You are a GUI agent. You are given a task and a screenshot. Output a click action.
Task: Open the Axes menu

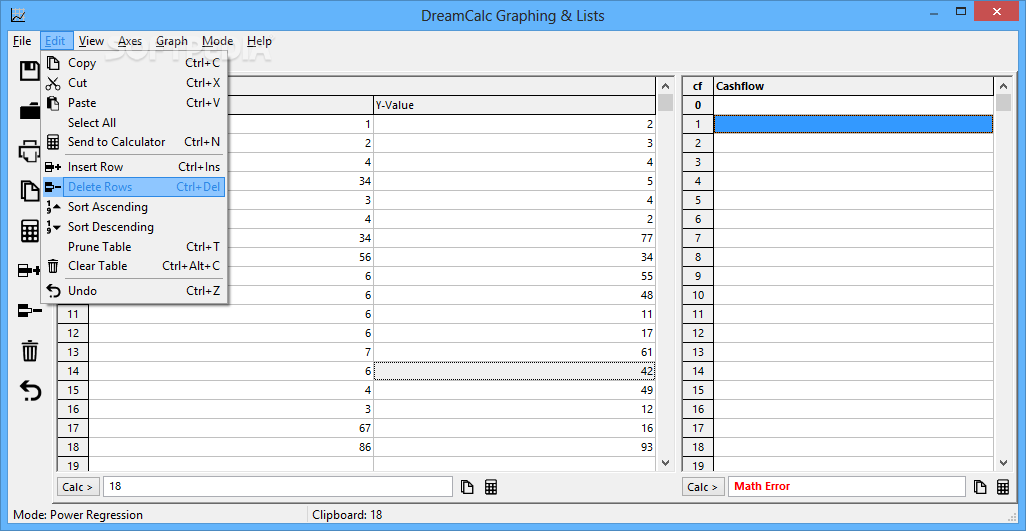tap(130, 41)
